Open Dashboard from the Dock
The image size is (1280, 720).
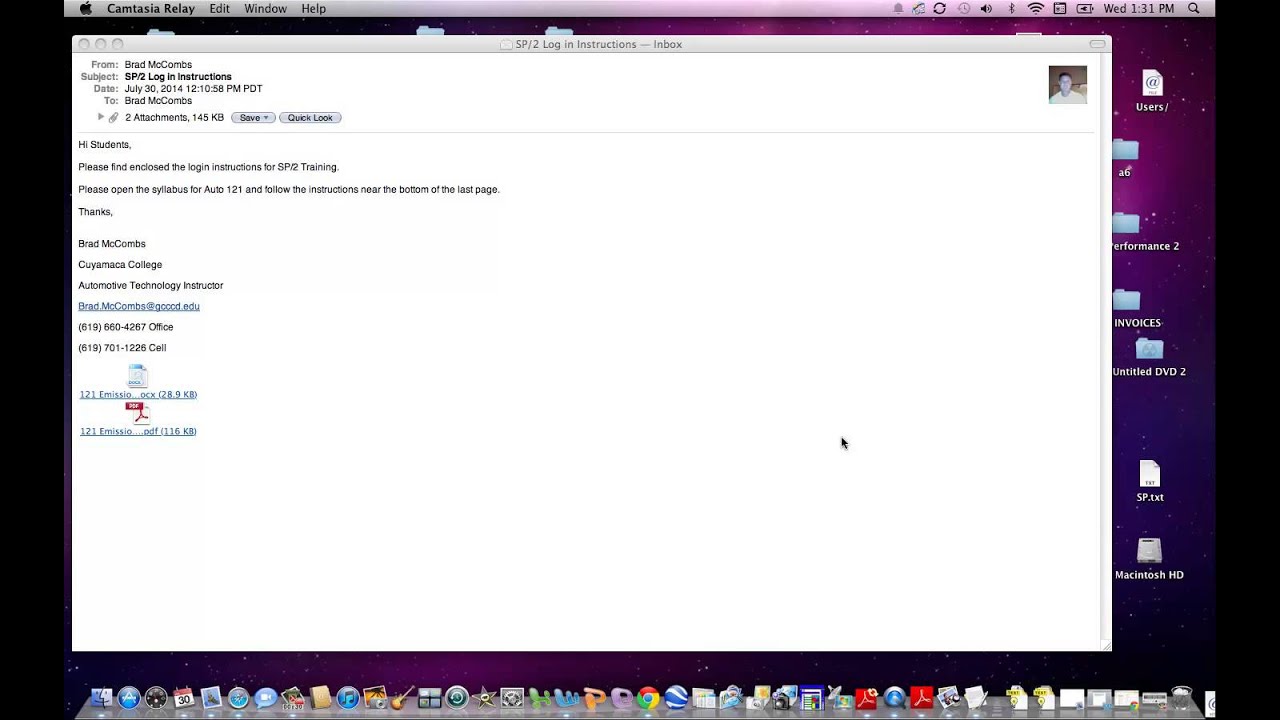point(156,698)
